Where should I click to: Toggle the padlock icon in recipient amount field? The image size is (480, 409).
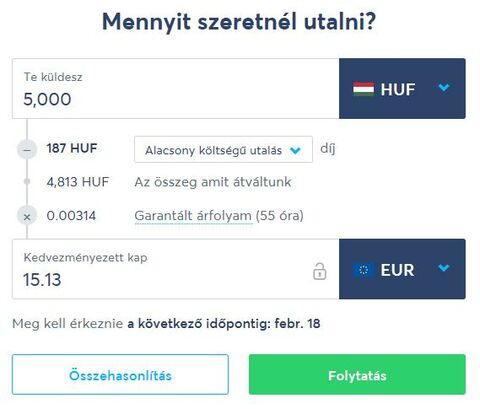click(319, 271)
